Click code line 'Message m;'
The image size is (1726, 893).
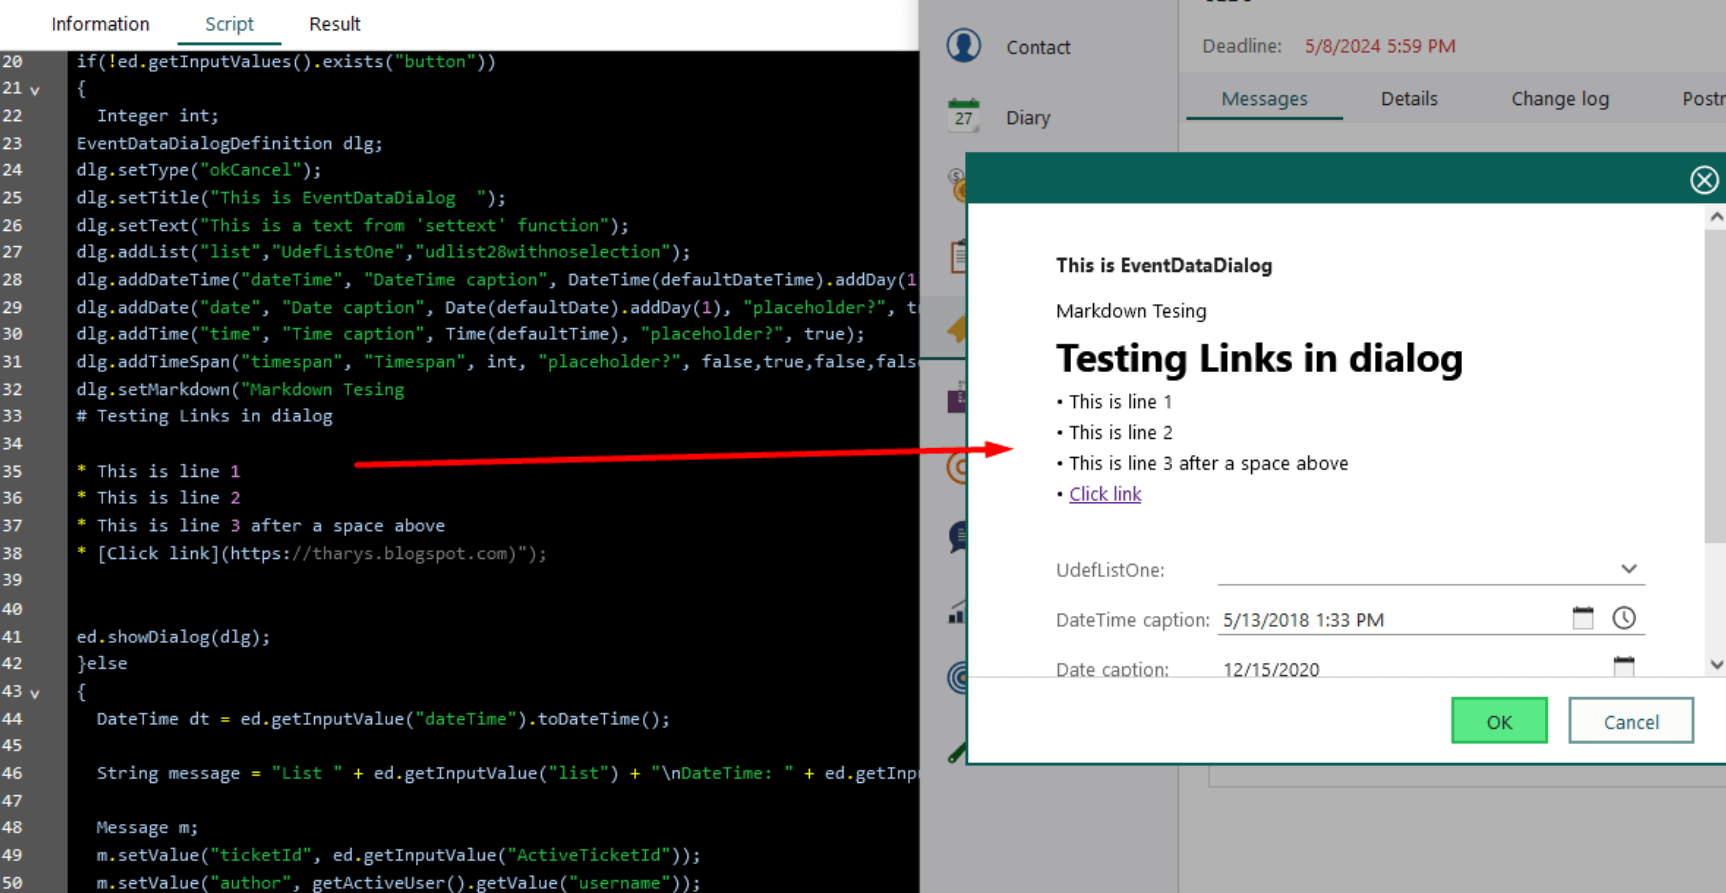pyautogui.click(x=147, y=827)
